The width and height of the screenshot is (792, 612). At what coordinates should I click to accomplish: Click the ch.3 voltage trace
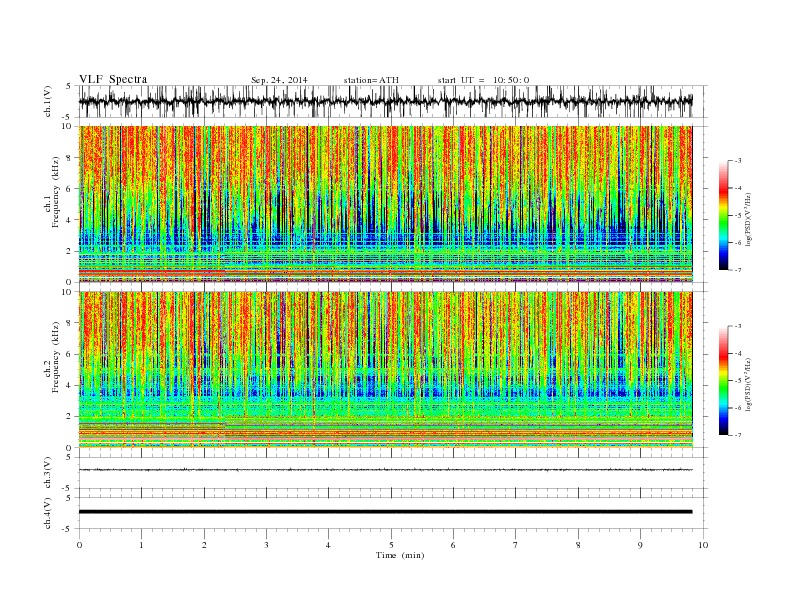point(386,470)
